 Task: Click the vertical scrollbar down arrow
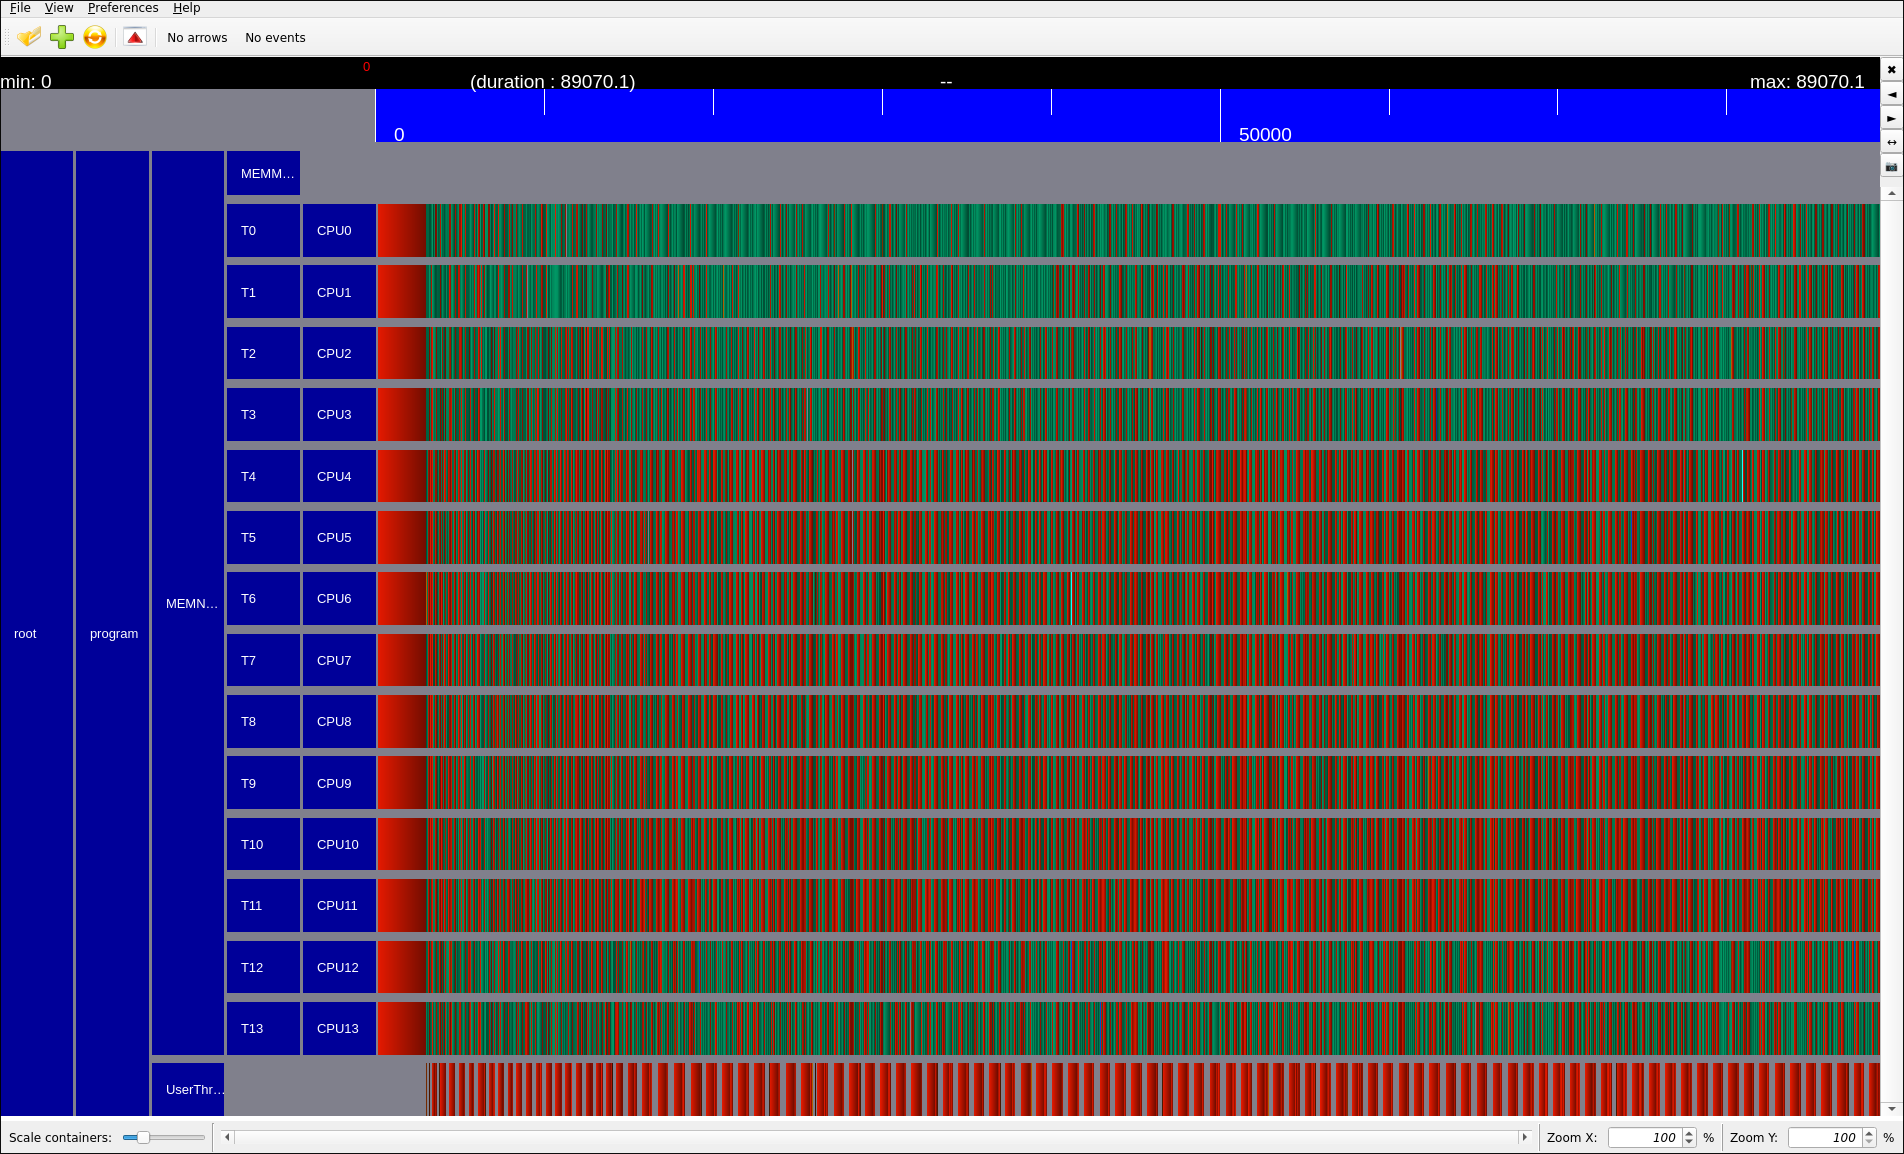tap(1891, 1109)
